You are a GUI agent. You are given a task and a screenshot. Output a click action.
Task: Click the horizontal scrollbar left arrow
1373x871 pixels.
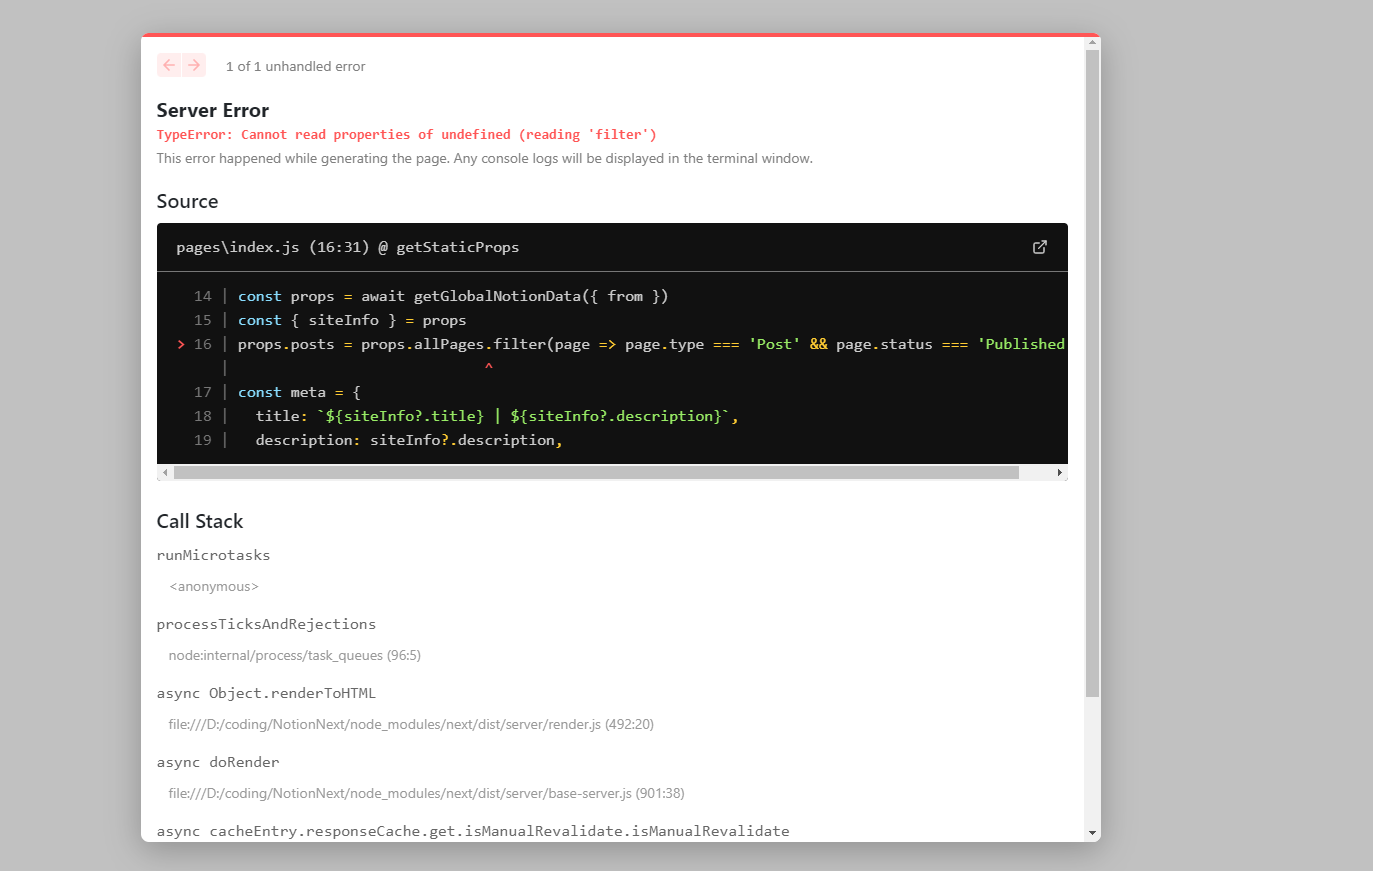[164, 472]
